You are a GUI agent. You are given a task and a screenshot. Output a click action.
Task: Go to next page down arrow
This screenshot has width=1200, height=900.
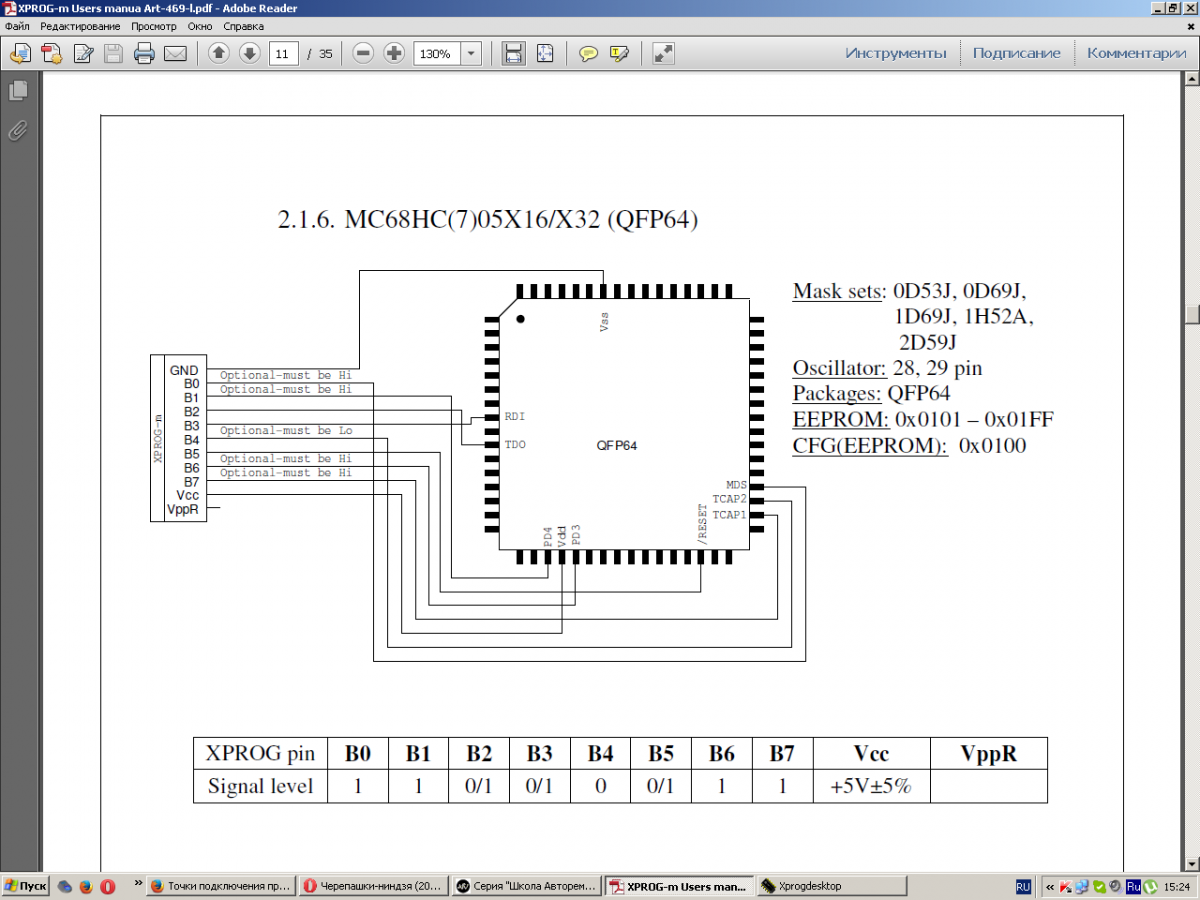click(250, 53)
